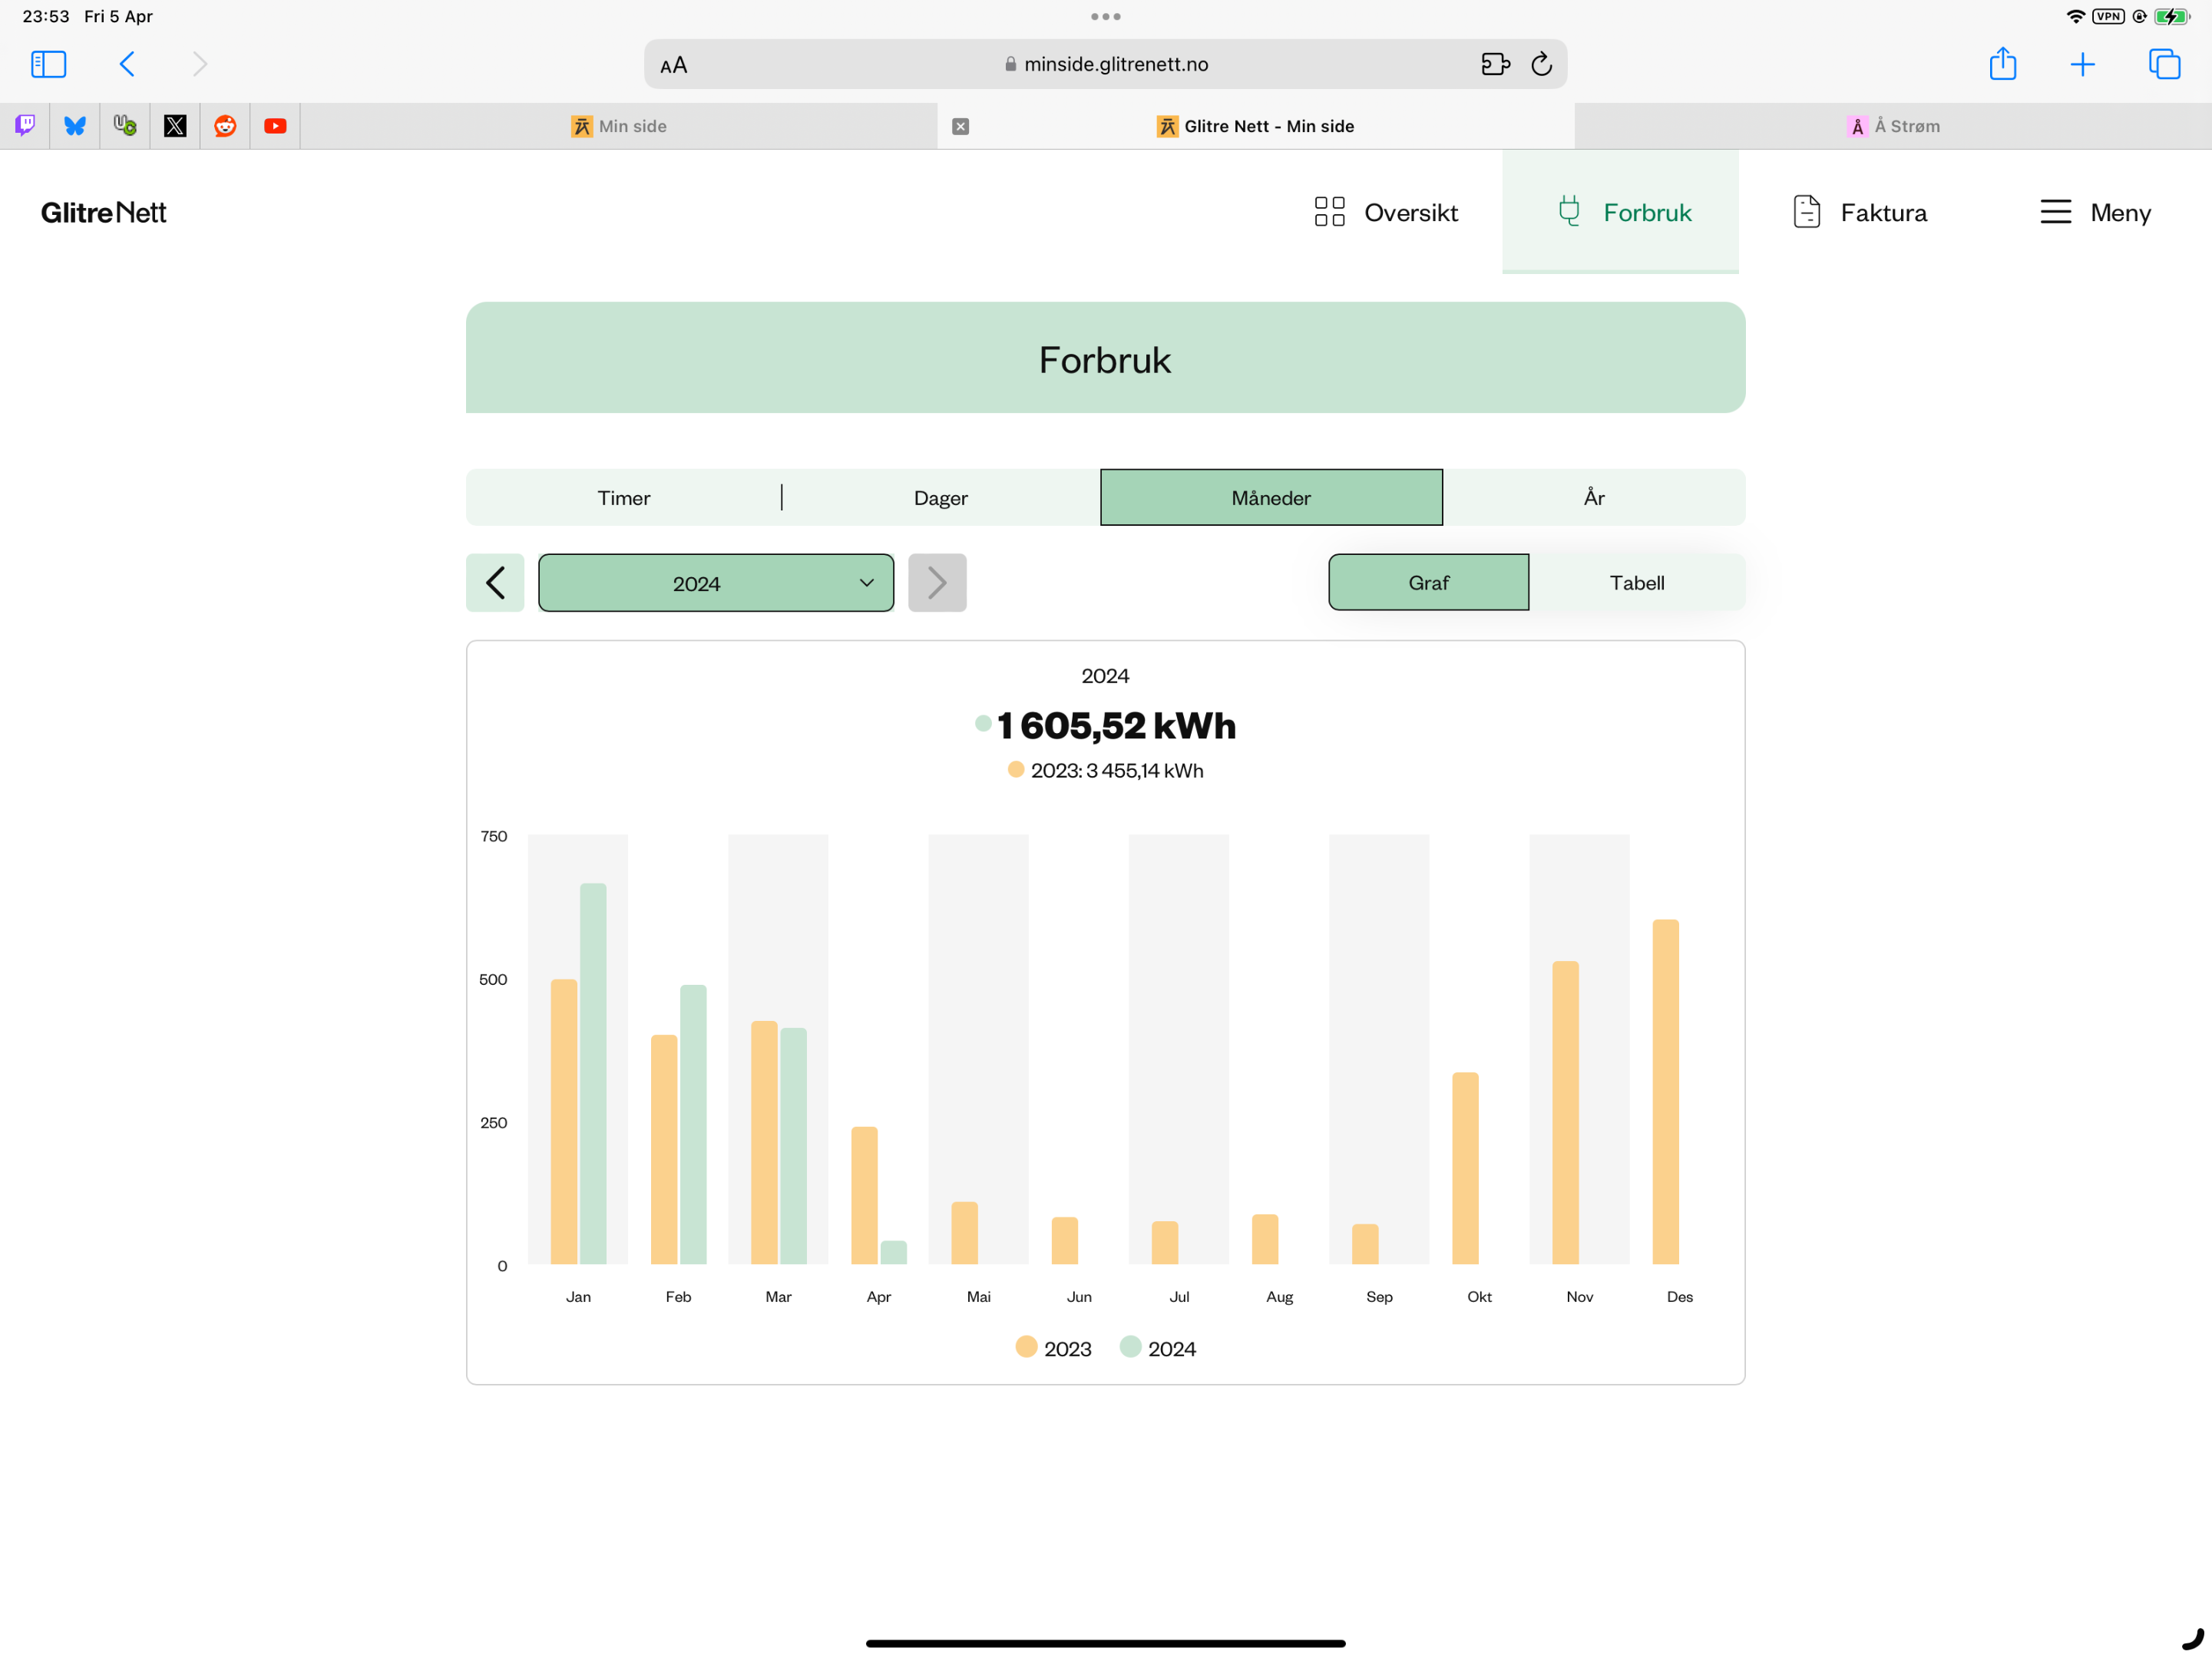Select the Graf display mode
The height and width of the screenshot is (1658, 2212).
click(1428, 582)
